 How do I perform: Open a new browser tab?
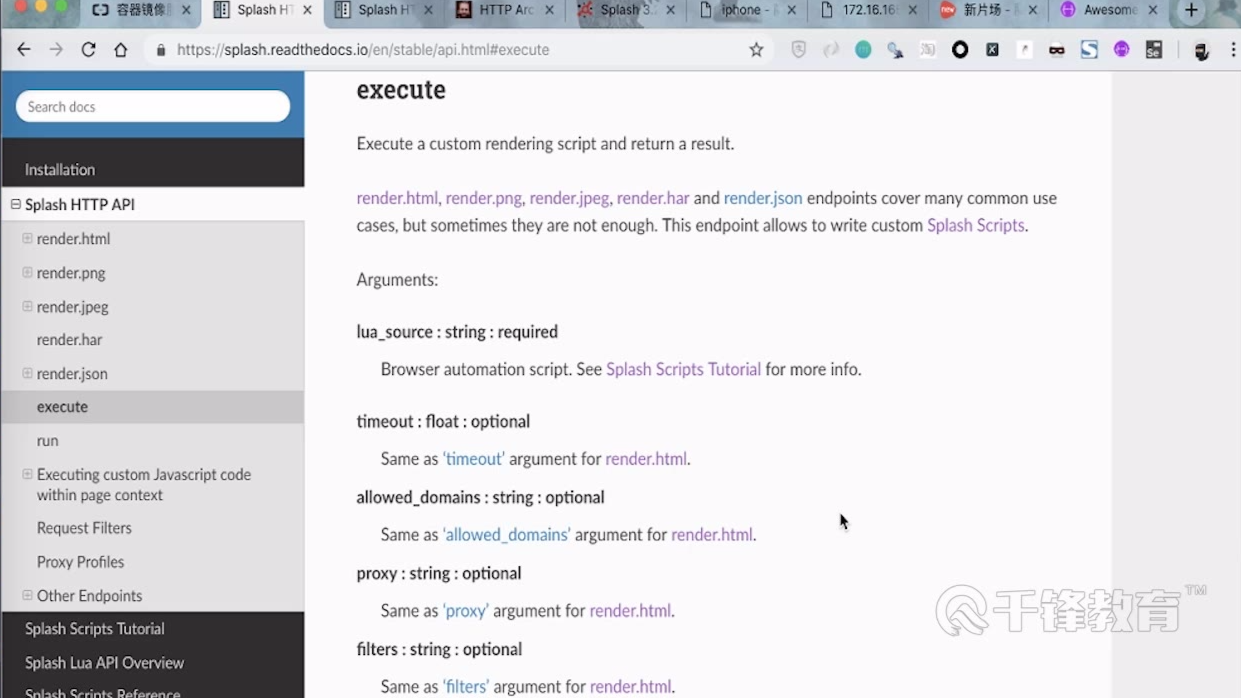tap(1190, 10)
